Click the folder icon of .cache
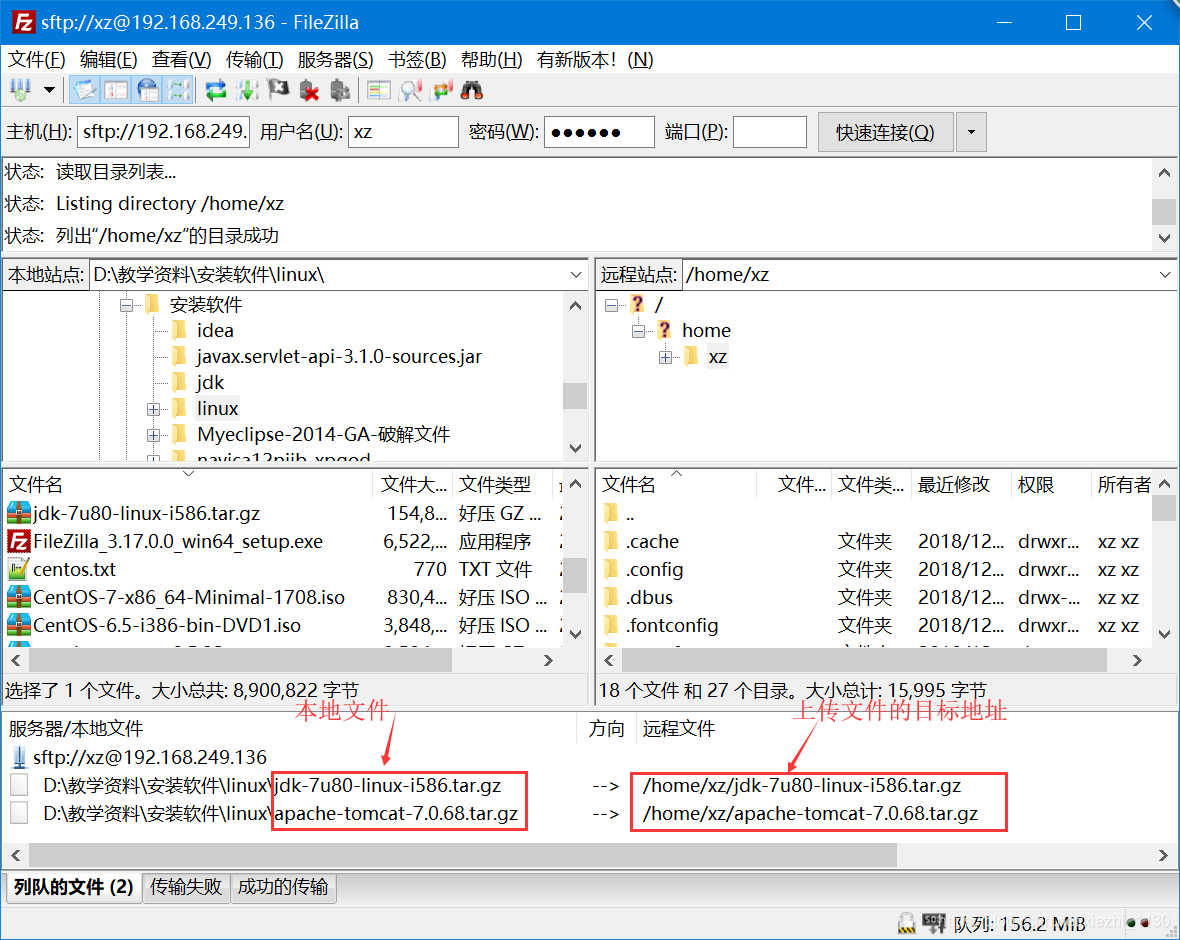 [611, 541]
